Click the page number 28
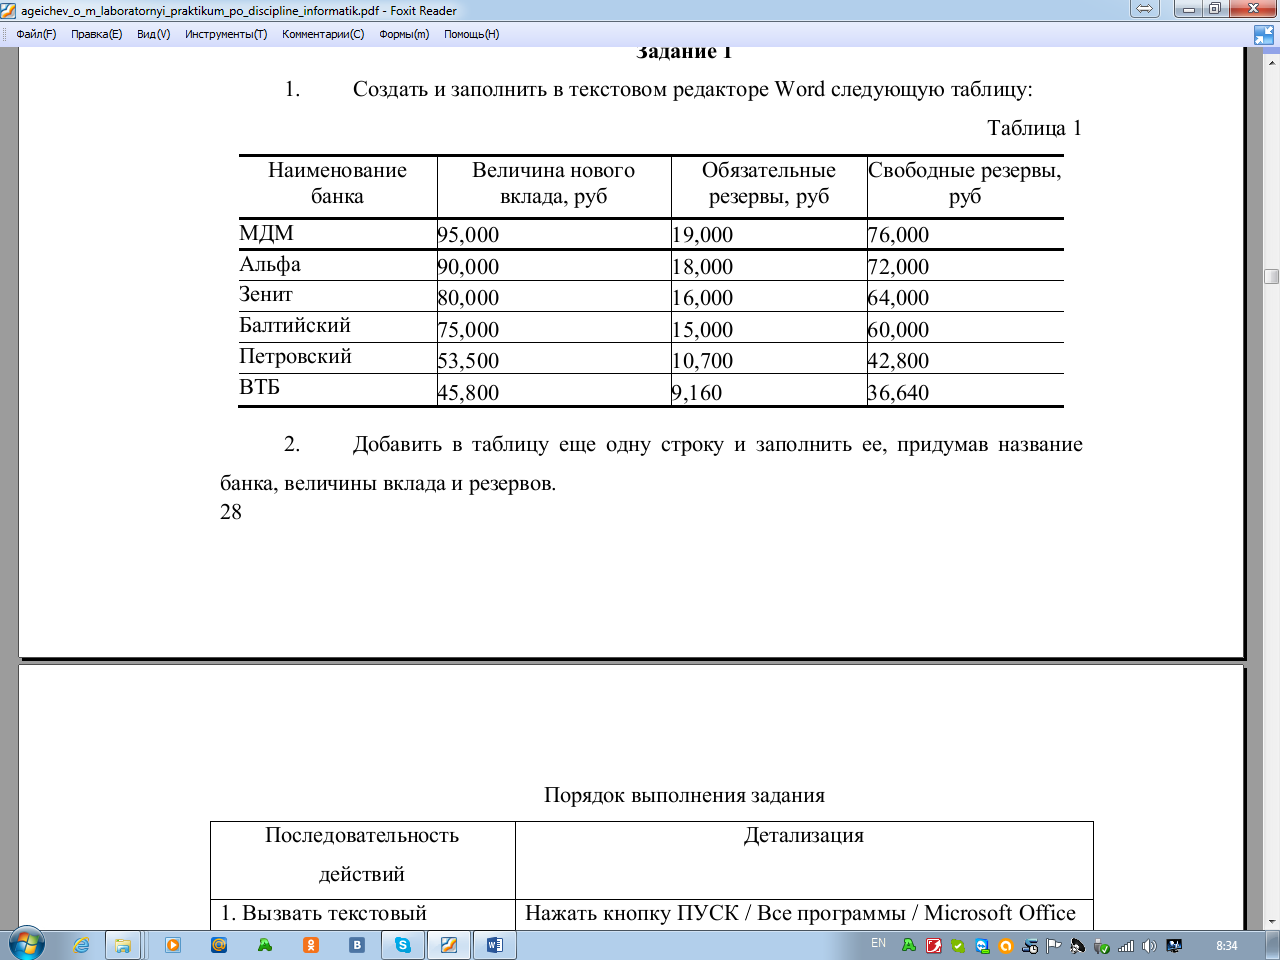 (x=231, y=512)
